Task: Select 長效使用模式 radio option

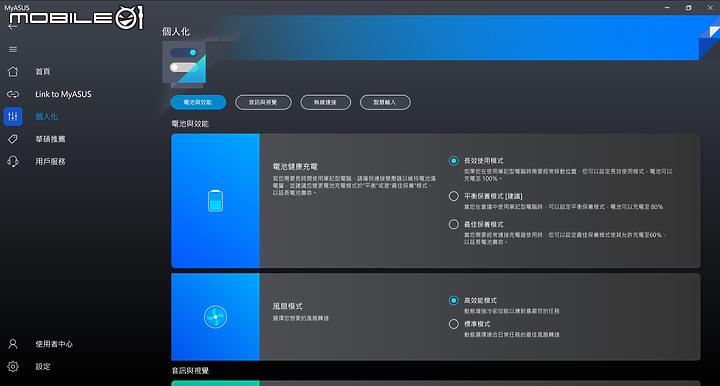Action: pyautogui.click(x=454, y=161)
